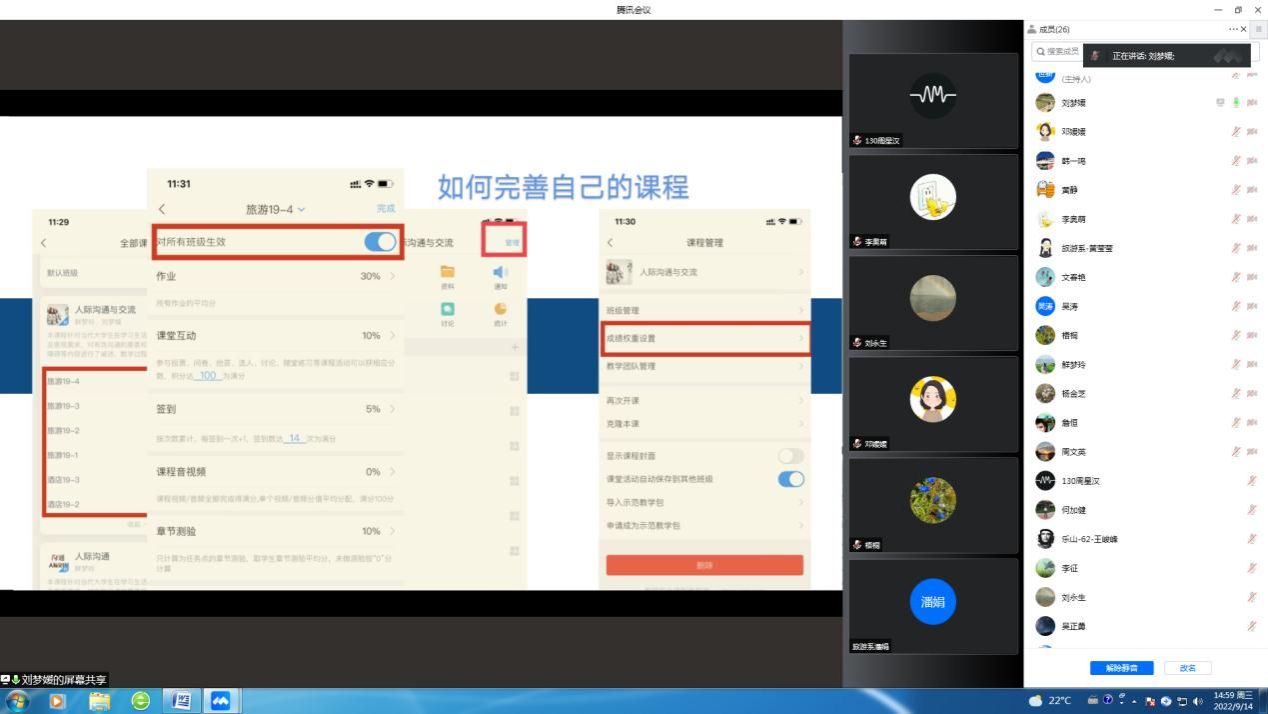Click the 改名 rename button
Image resolution: width=1268 pixels, height=714 pixels.
[x=1187, y=667]
